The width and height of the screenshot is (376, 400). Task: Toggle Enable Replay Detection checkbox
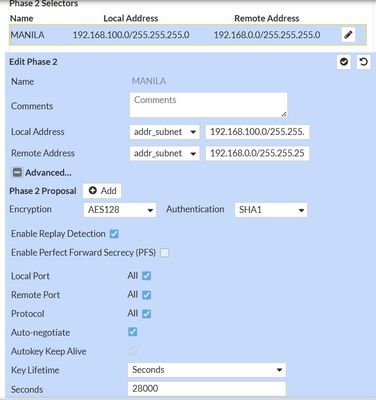click(x=114, y=234)
